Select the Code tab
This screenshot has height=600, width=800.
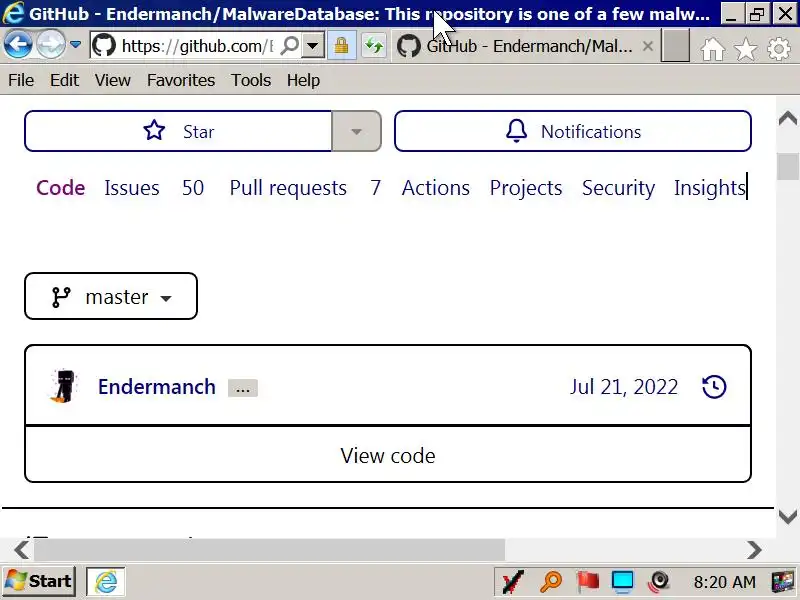[61, 188]
